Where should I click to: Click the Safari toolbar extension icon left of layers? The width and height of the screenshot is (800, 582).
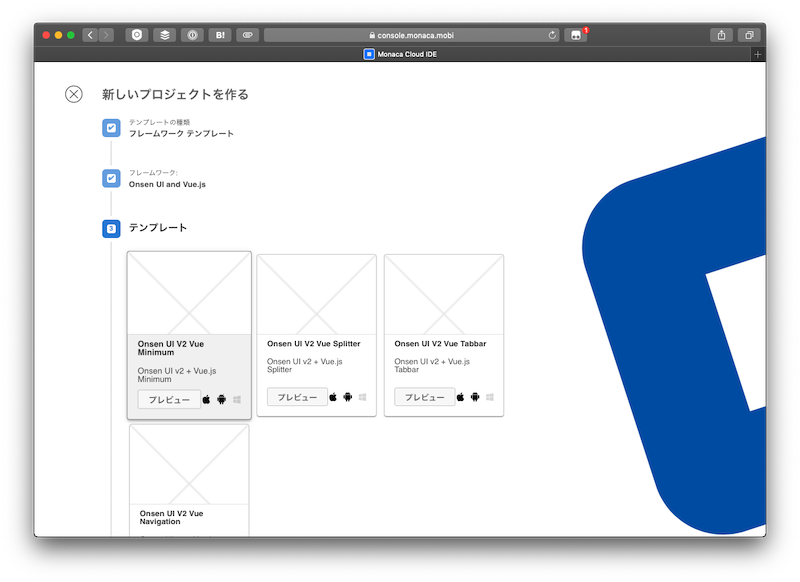(x=137, y=35)
